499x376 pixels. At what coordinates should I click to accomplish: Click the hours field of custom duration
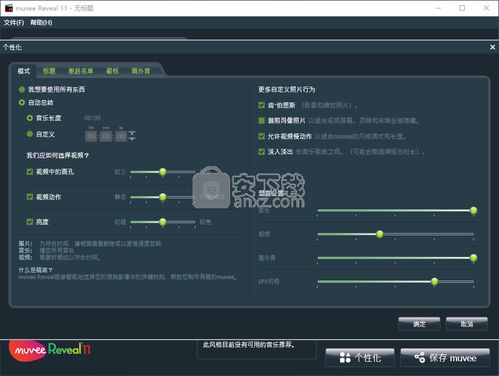click(x=91, y=136)
